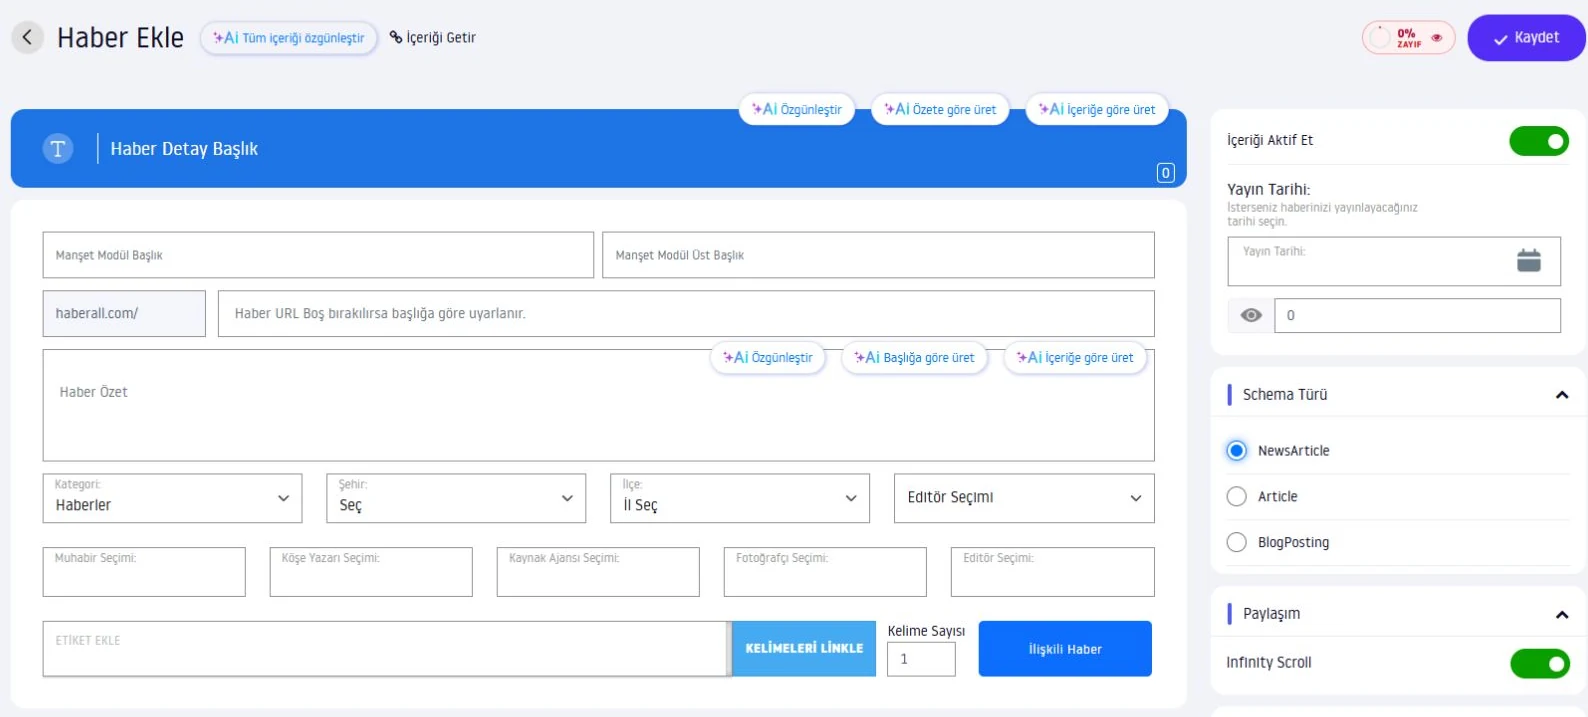This screenshot has width=1588, height=717.
Task: Go back using the arrow beside Haber Ekle
Action: coord(27,38)
